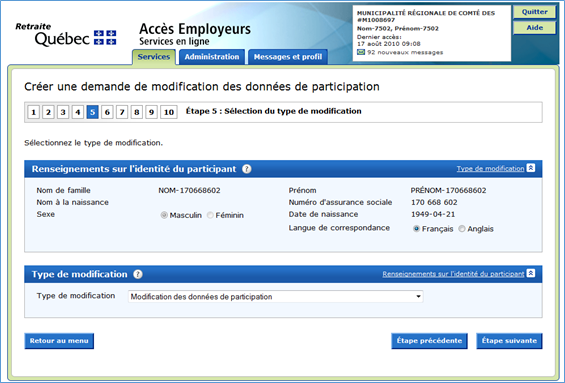Click the birth date 1949-04-21
565x383 pixels.
(433, 214)
